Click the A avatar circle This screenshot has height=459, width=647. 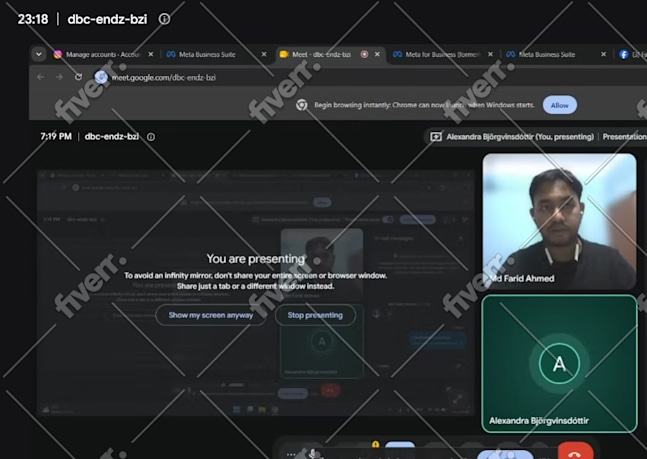click(x=560, y=364)
